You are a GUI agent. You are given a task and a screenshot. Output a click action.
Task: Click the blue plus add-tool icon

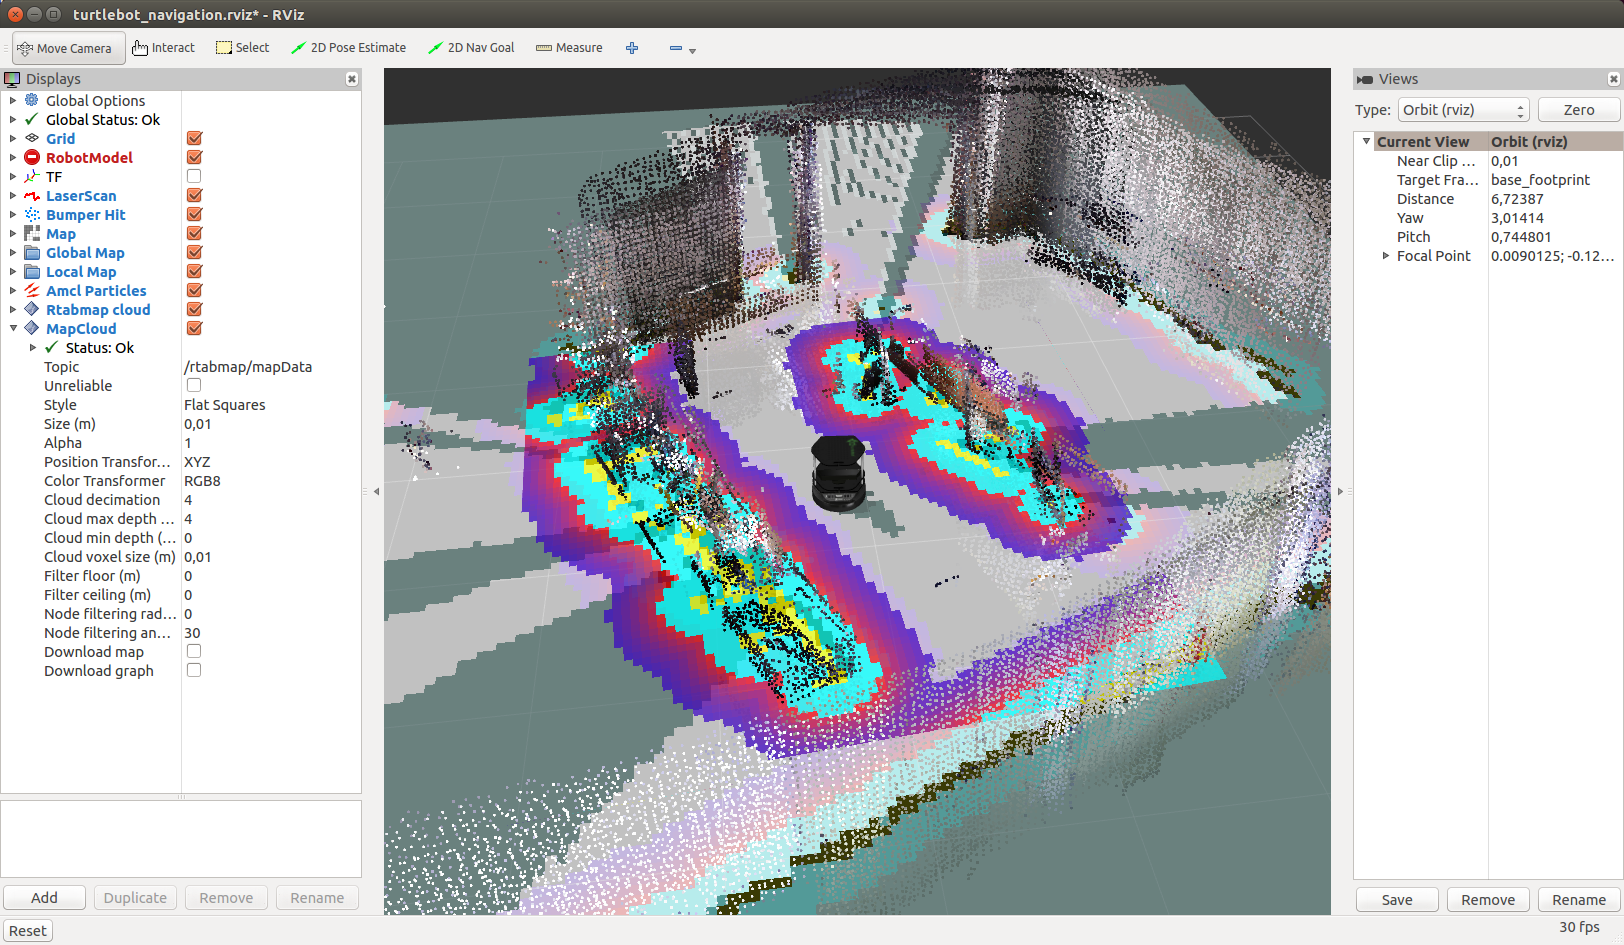tap(632, 48)
